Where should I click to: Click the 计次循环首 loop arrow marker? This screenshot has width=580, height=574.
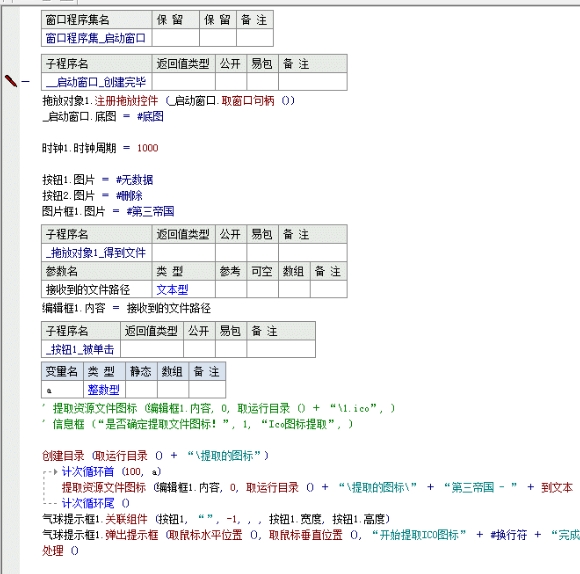55,472
